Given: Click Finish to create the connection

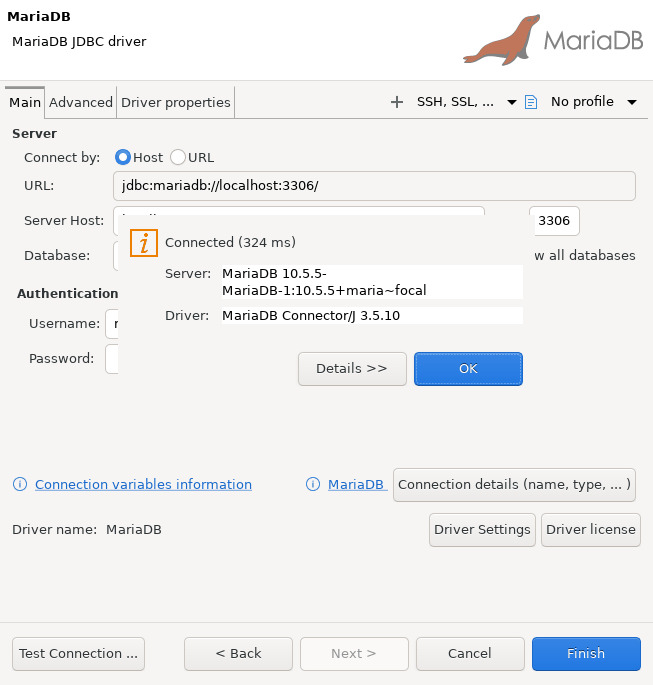Looking at the screenshot, I should [586, 654].
